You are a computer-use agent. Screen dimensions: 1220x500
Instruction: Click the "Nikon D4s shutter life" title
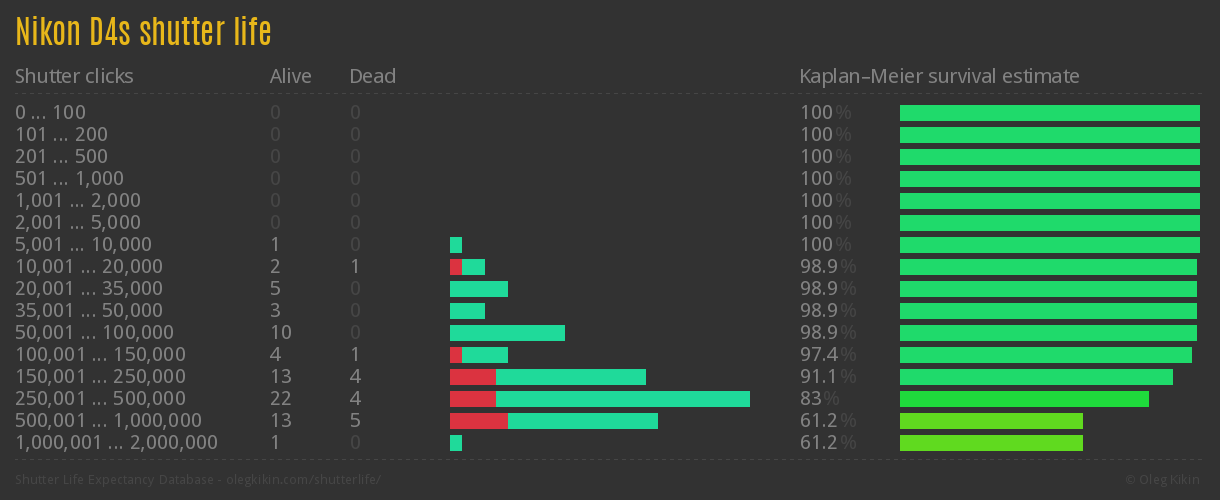143,32
